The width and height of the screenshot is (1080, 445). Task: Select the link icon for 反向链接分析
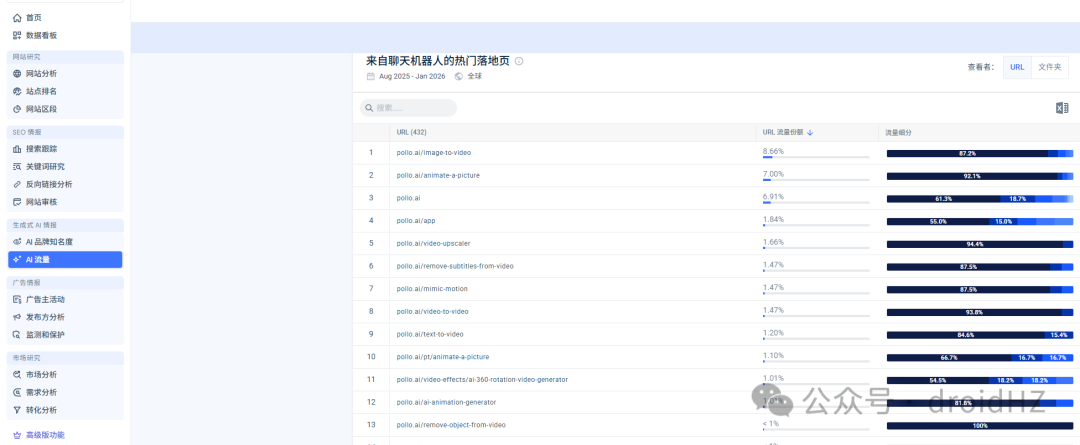coord(17,184)
